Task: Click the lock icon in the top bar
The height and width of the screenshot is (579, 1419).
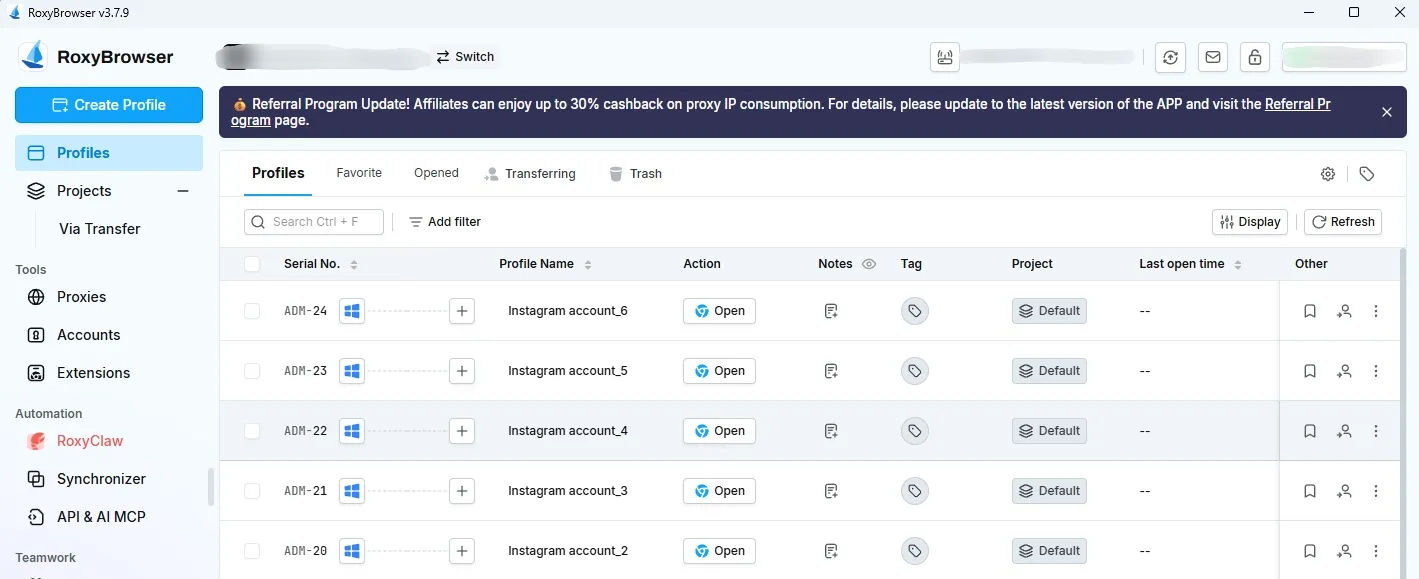Action: 1255,57
